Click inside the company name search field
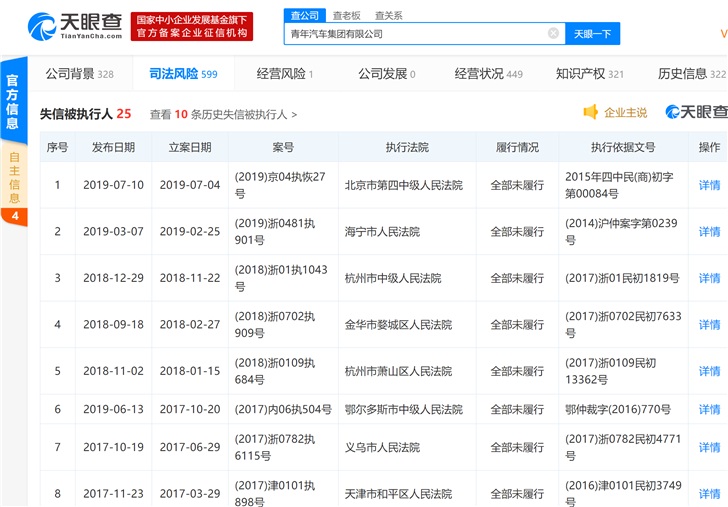 tap(415, 34)
